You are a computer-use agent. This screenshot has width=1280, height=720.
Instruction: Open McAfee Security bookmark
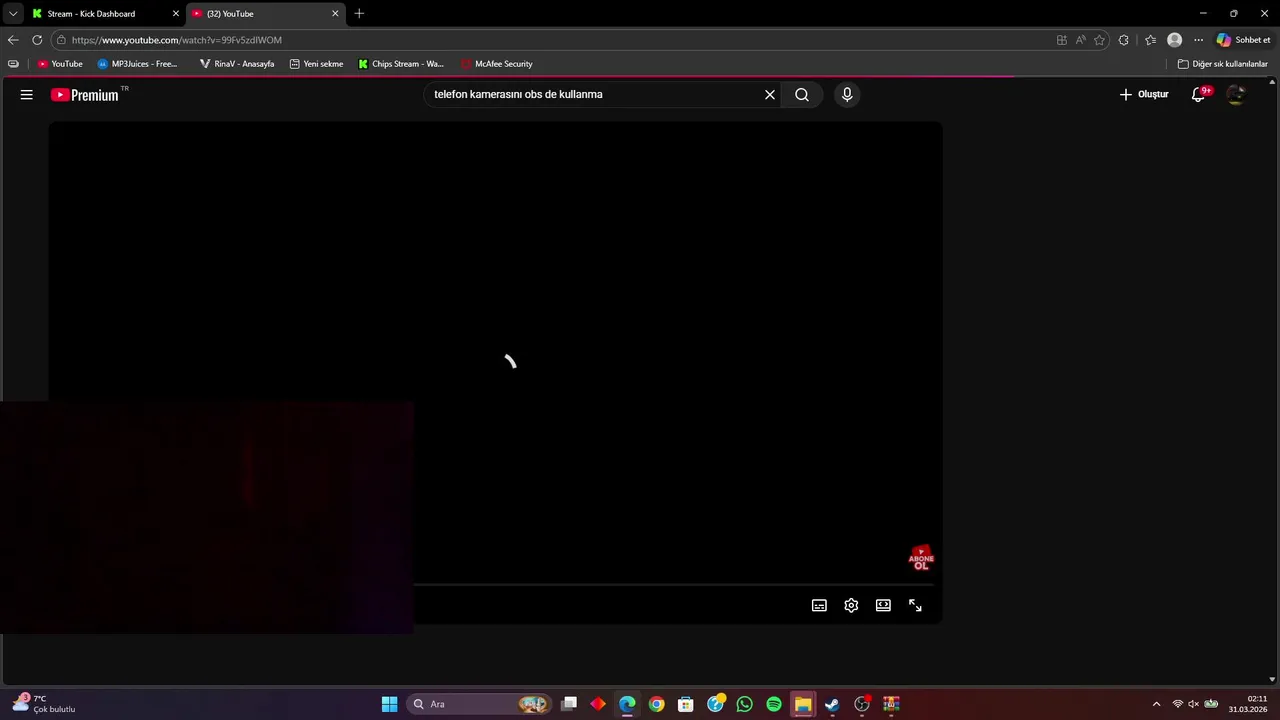pyautogui.click(x=496, y=64)
